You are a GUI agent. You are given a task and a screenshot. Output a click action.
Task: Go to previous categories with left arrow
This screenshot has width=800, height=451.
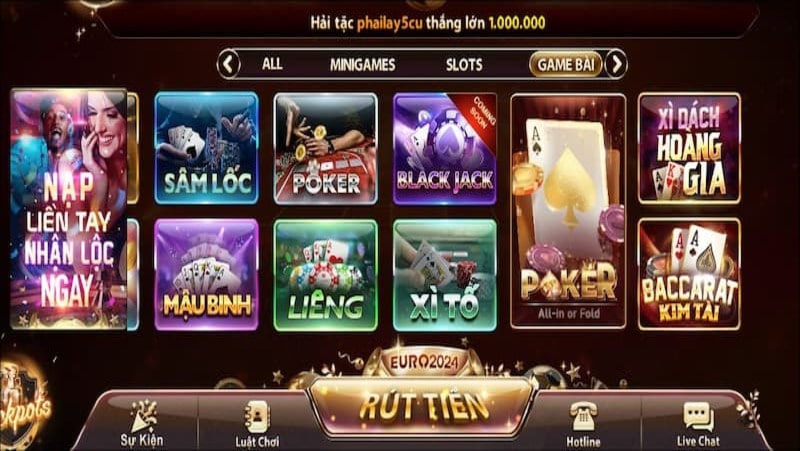(x=229, y=64)
